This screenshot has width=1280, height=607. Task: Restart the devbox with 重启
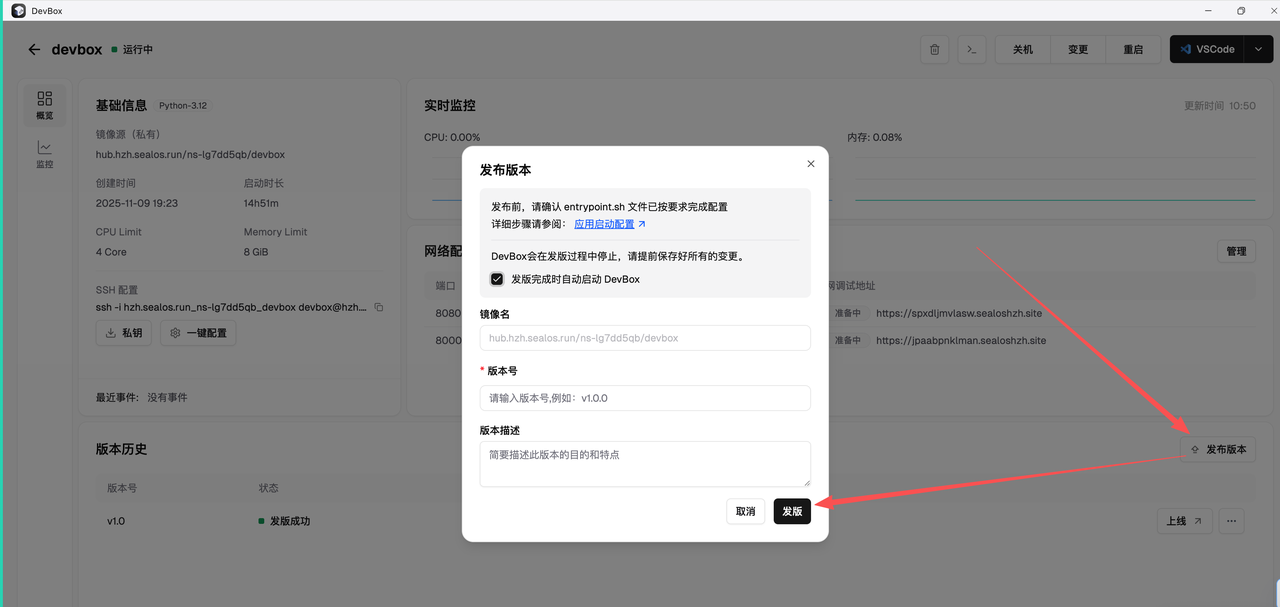coord(1132,48)
